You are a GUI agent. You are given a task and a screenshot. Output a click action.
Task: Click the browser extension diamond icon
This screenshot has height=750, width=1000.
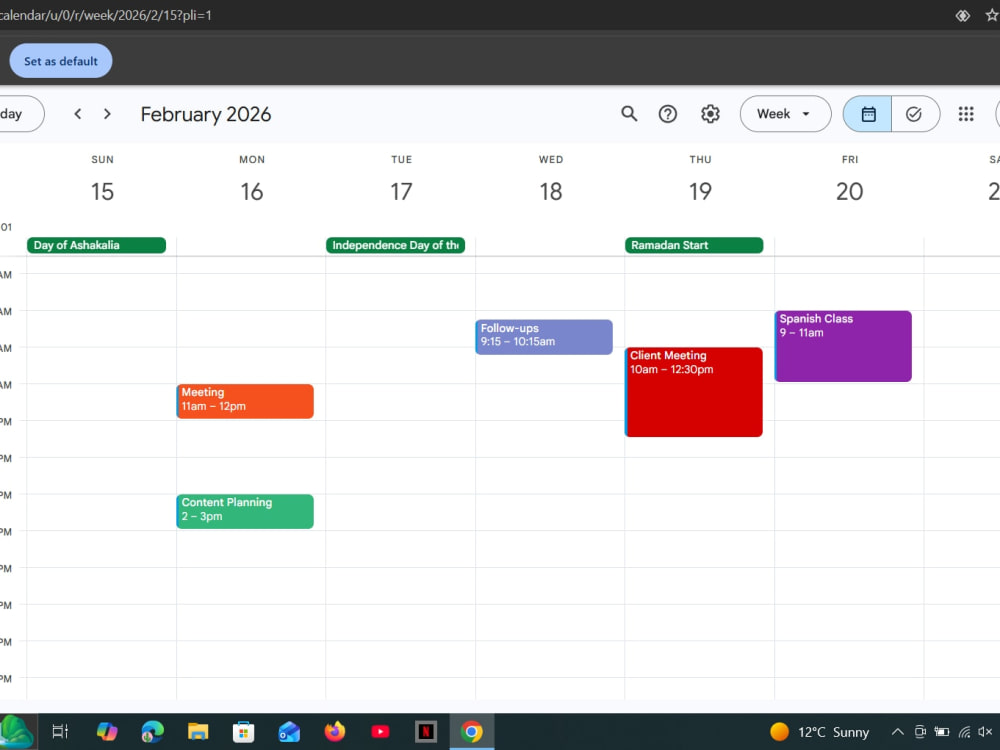pyautogui.click(x=963, y=15)
